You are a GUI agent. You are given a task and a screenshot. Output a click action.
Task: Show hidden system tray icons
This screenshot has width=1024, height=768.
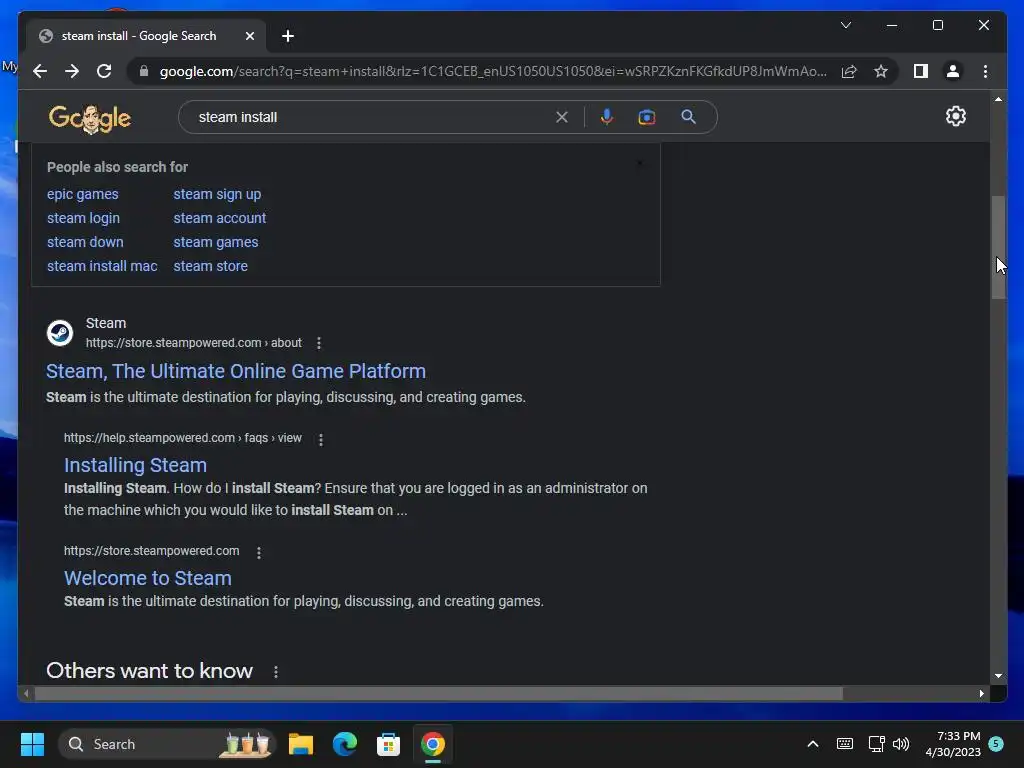812,744
